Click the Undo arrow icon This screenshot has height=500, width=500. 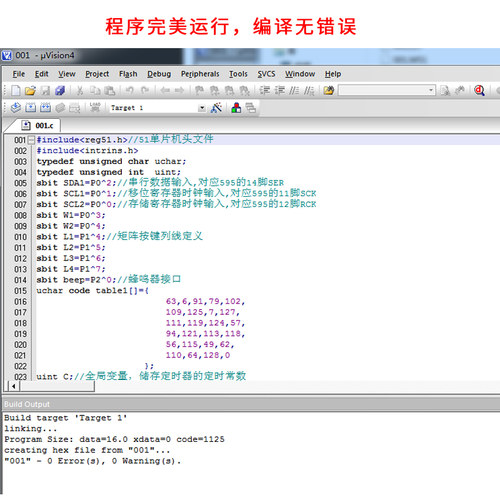pyautogui.click(x=130, y=90)
